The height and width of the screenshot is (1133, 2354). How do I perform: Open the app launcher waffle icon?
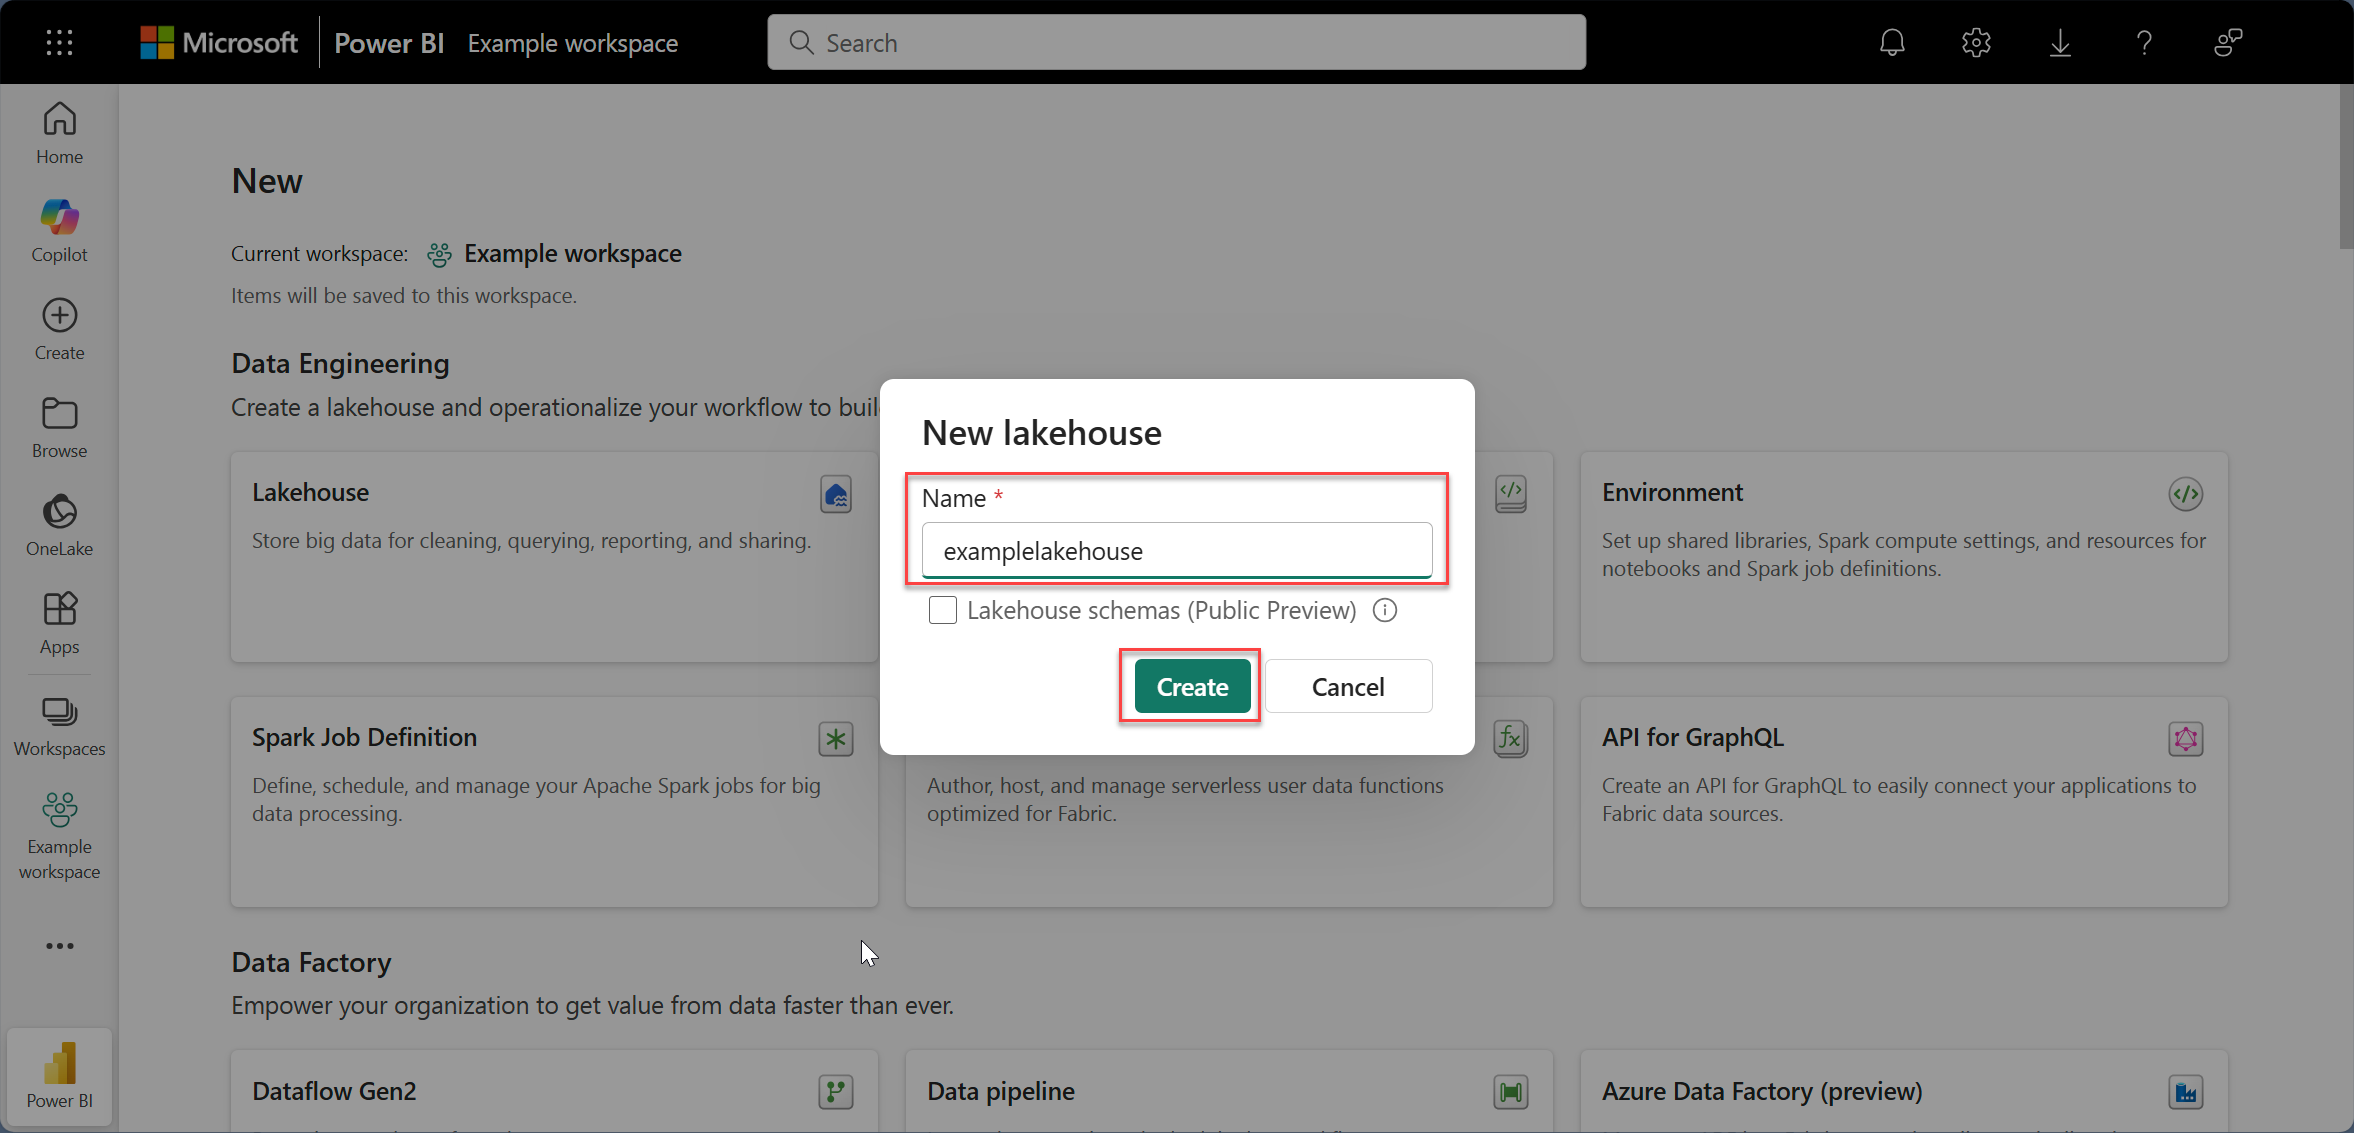[x=59, y=42]
